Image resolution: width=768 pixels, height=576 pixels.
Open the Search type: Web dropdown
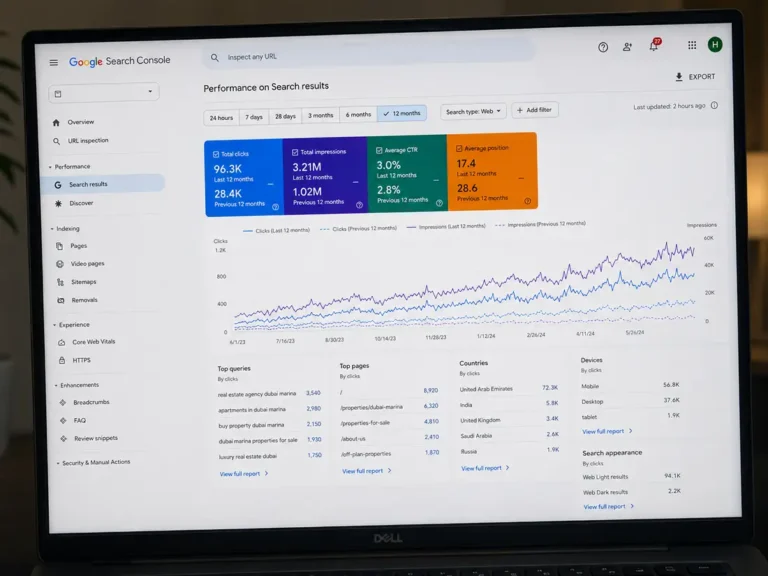pyautogui.click(x=473, y=112)
